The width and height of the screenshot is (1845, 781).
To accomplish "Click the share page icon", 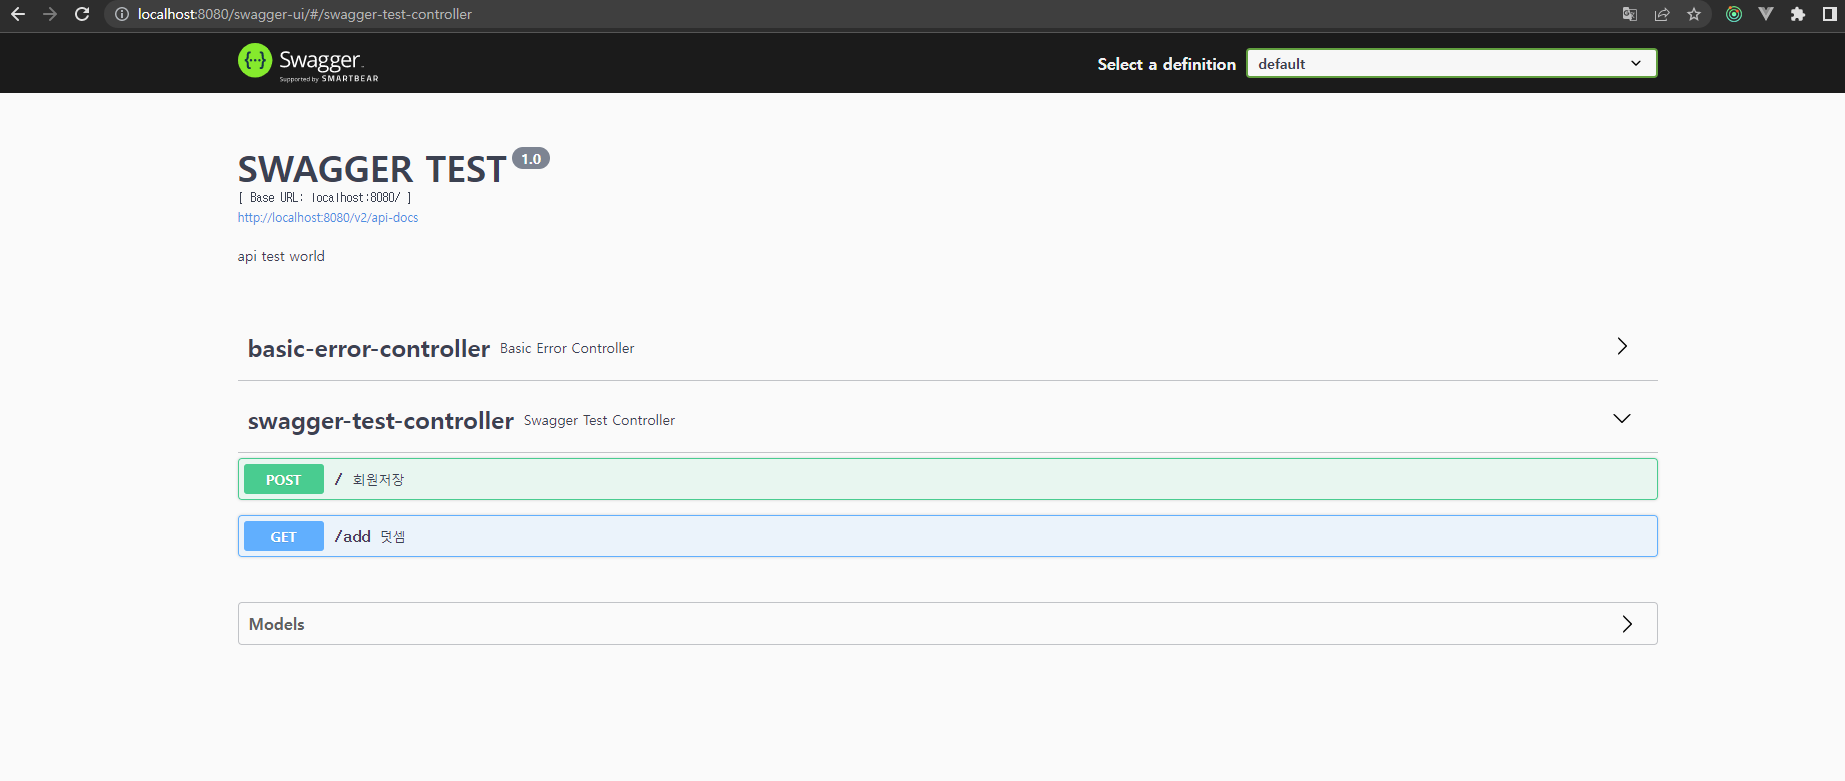I will tap(1662, 14).
